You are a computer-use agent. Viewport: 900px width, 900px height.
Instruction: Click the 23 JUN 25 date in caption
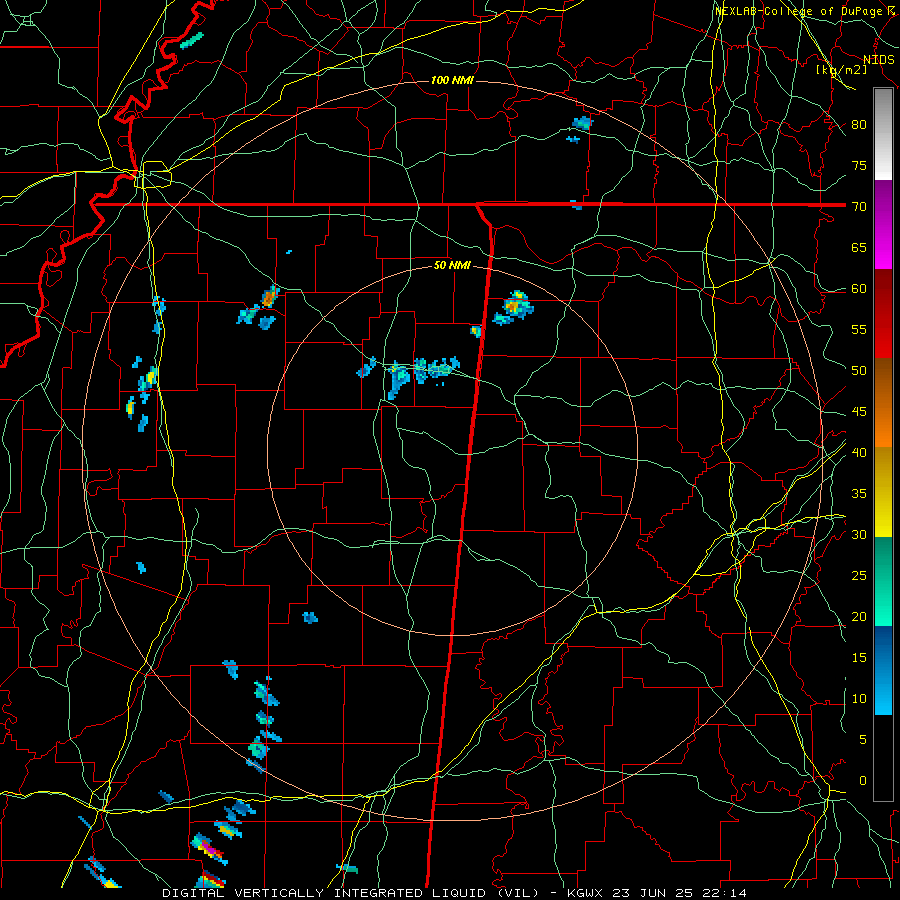(652, 893)
